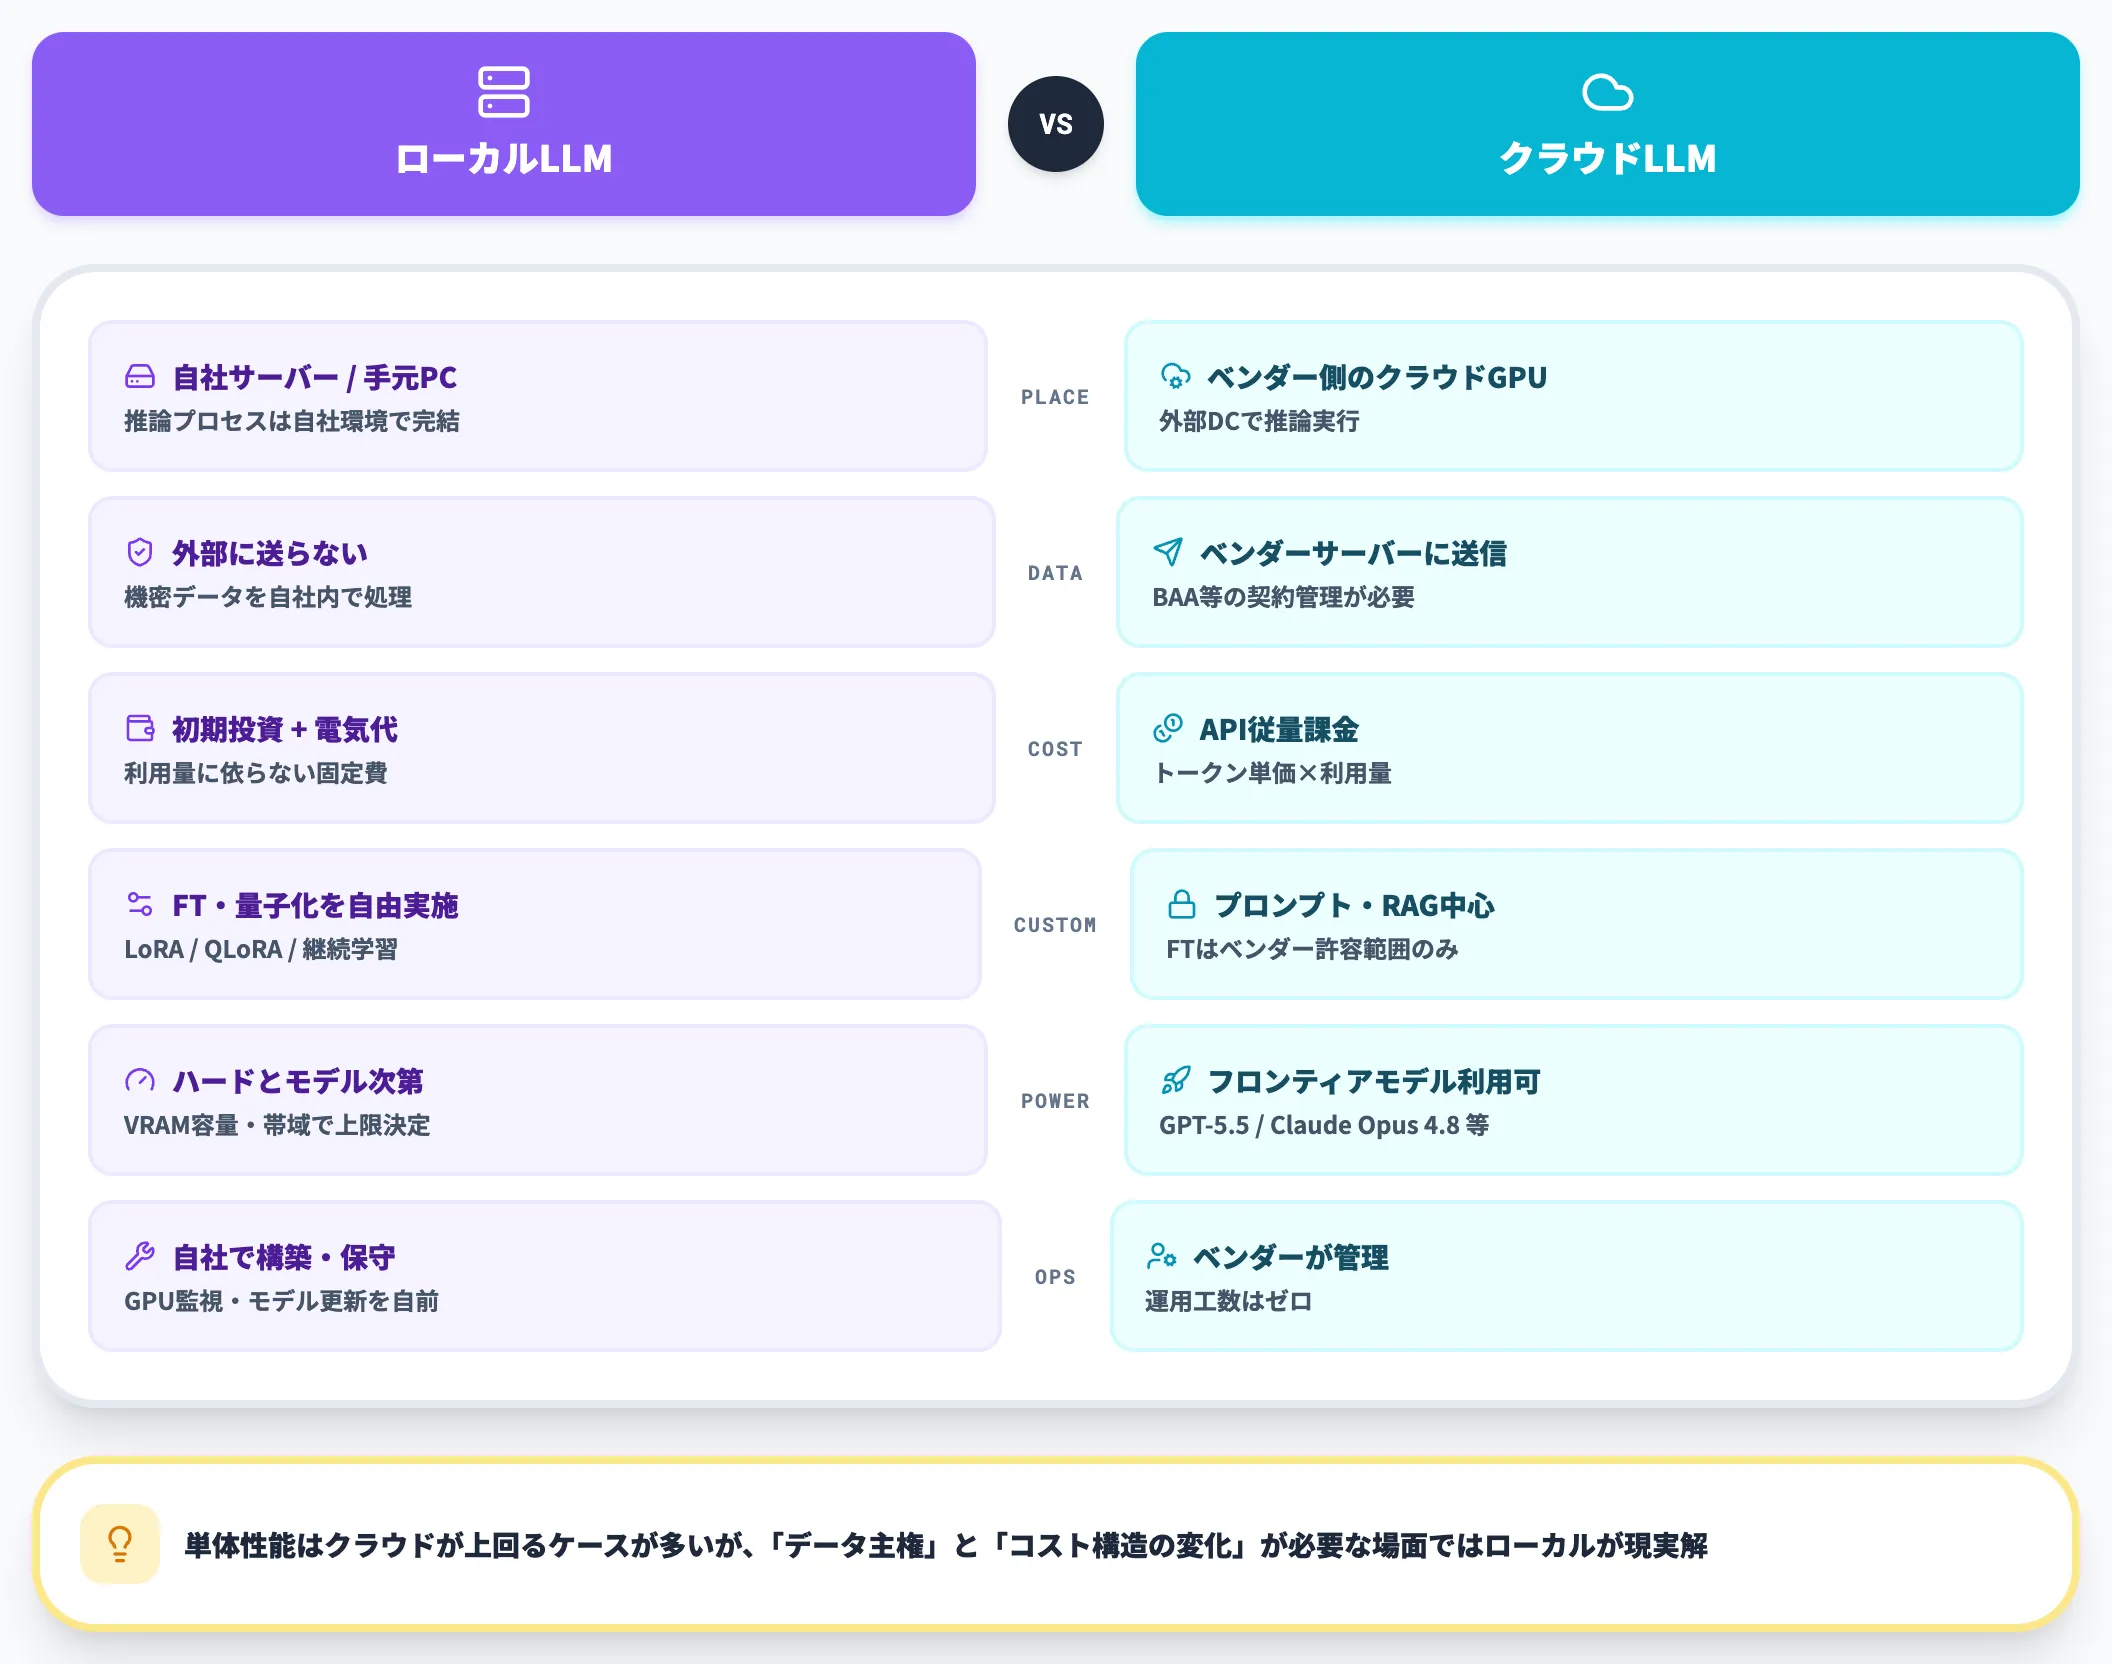Click the text VRAM容量・帯域で上限決定
Image resolution: width=2112 pixels, height=1664 pixels.
click(277, 1126)
